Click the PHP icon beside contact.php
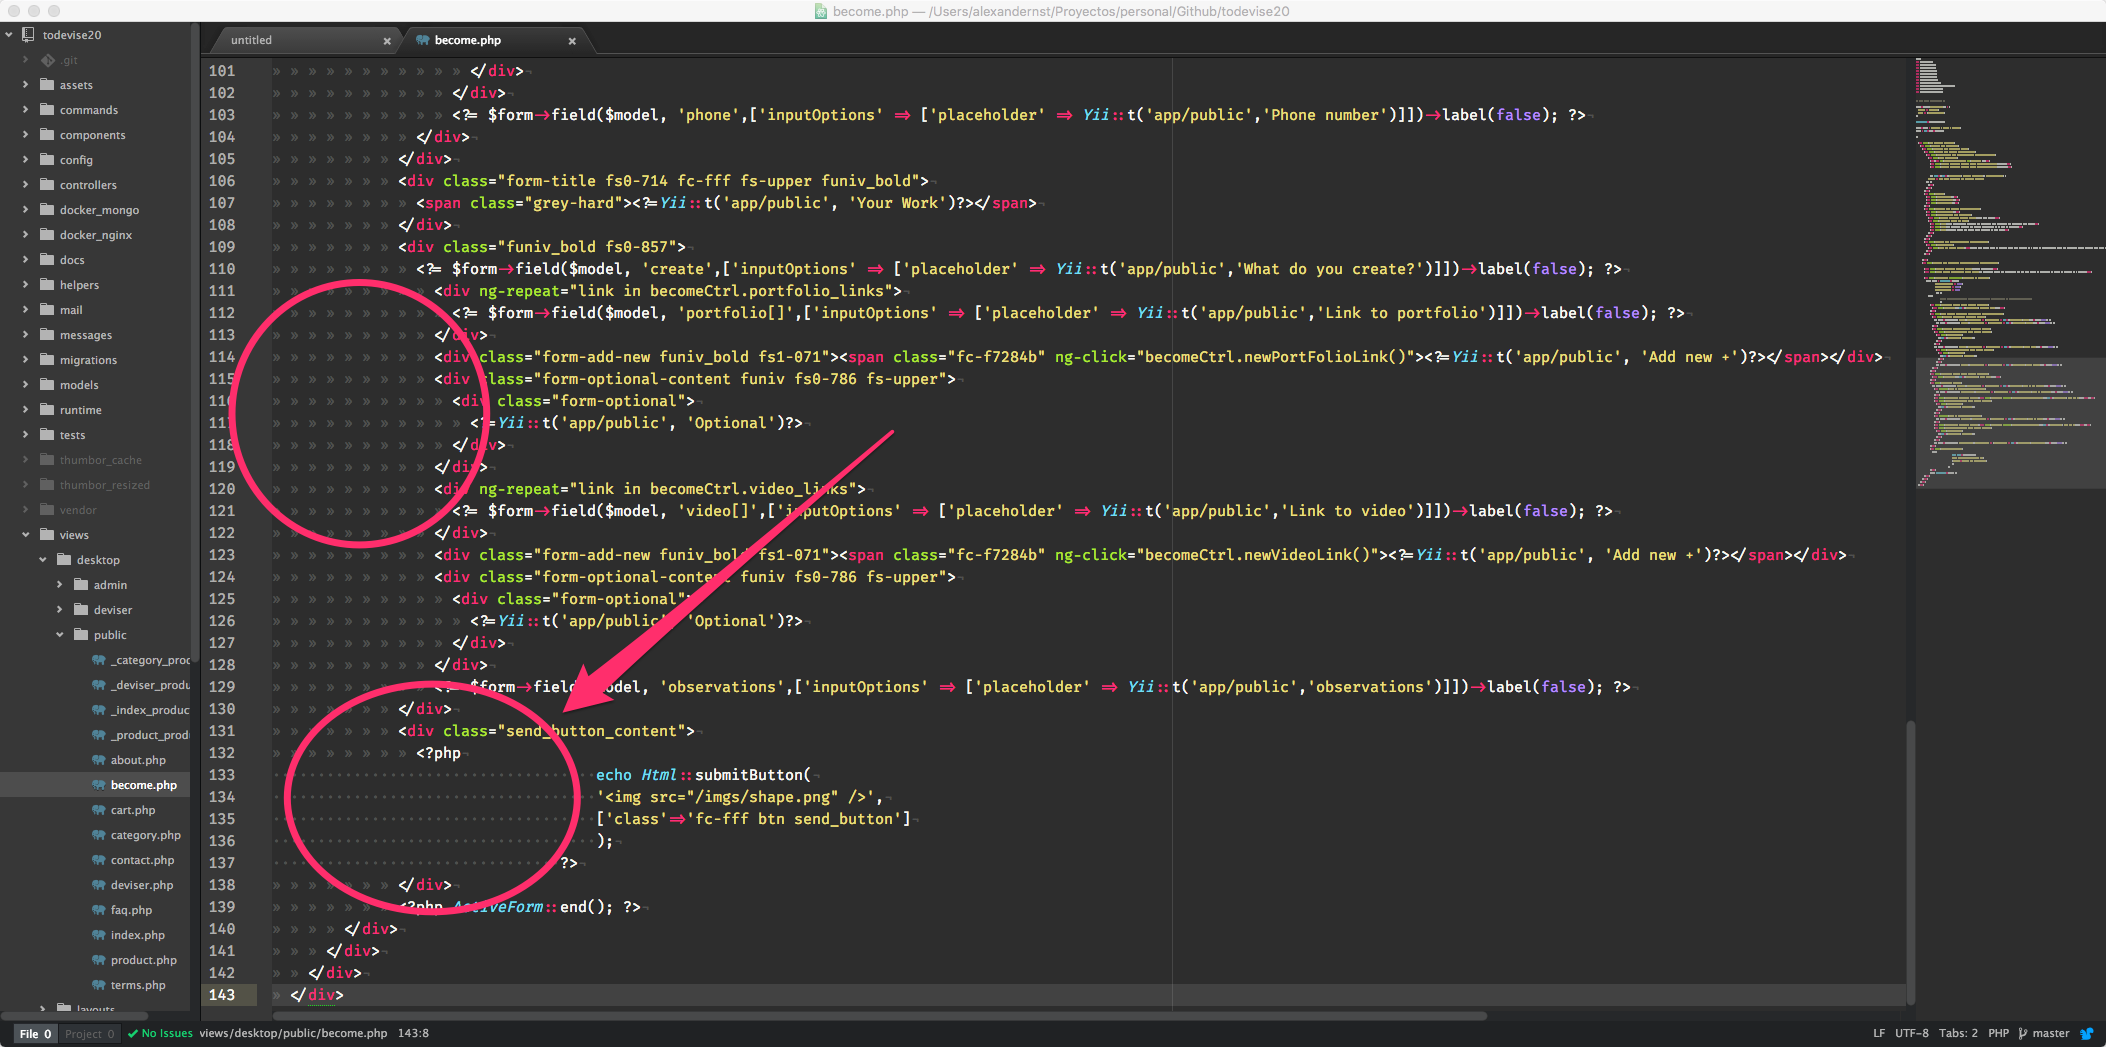Viewport: 2106px width, 1047px height. 99,860
